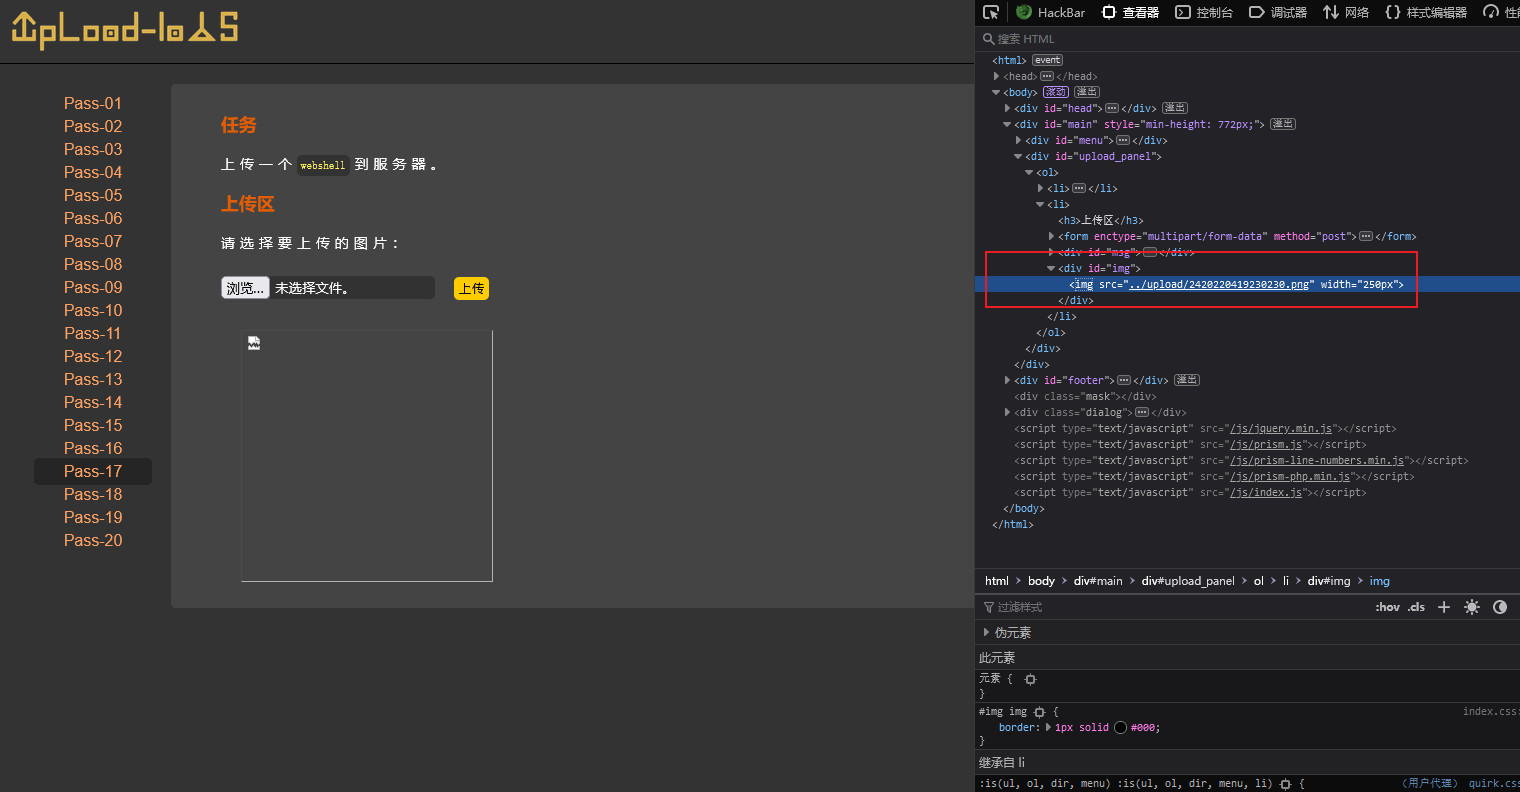Image resolution: width=1520 pixels, height=792 pixels.
Task: Expand the div id="menu" node
Action: tap(1019, 140)
